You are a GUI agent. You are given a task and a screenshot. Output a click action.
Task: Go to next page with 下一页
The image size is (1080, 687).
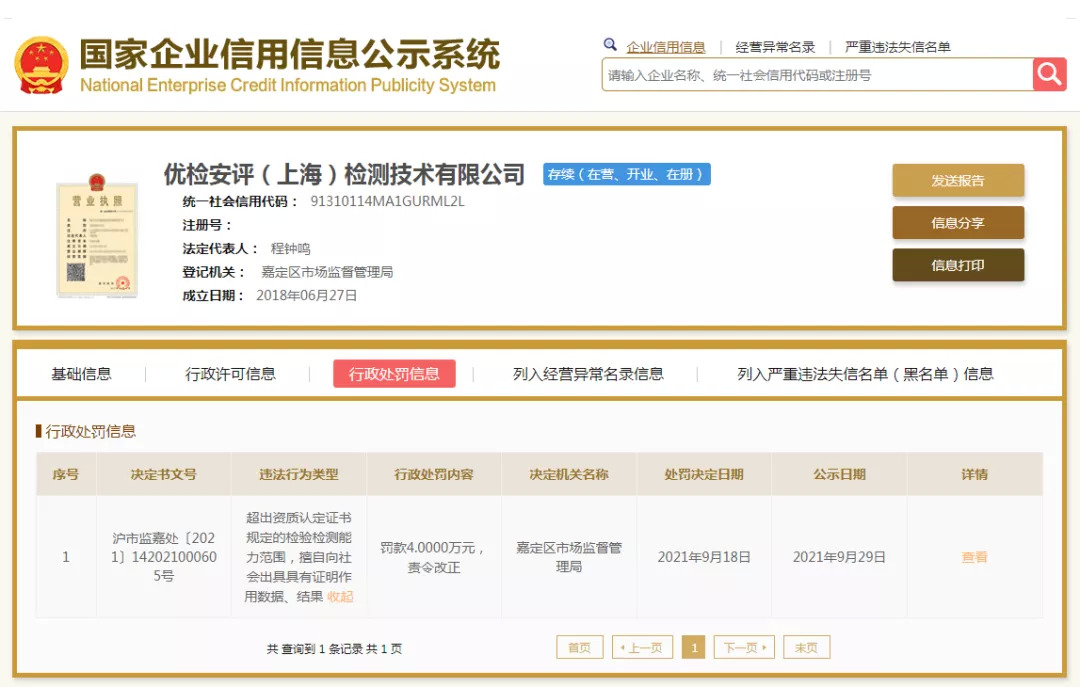click(743, 648)
